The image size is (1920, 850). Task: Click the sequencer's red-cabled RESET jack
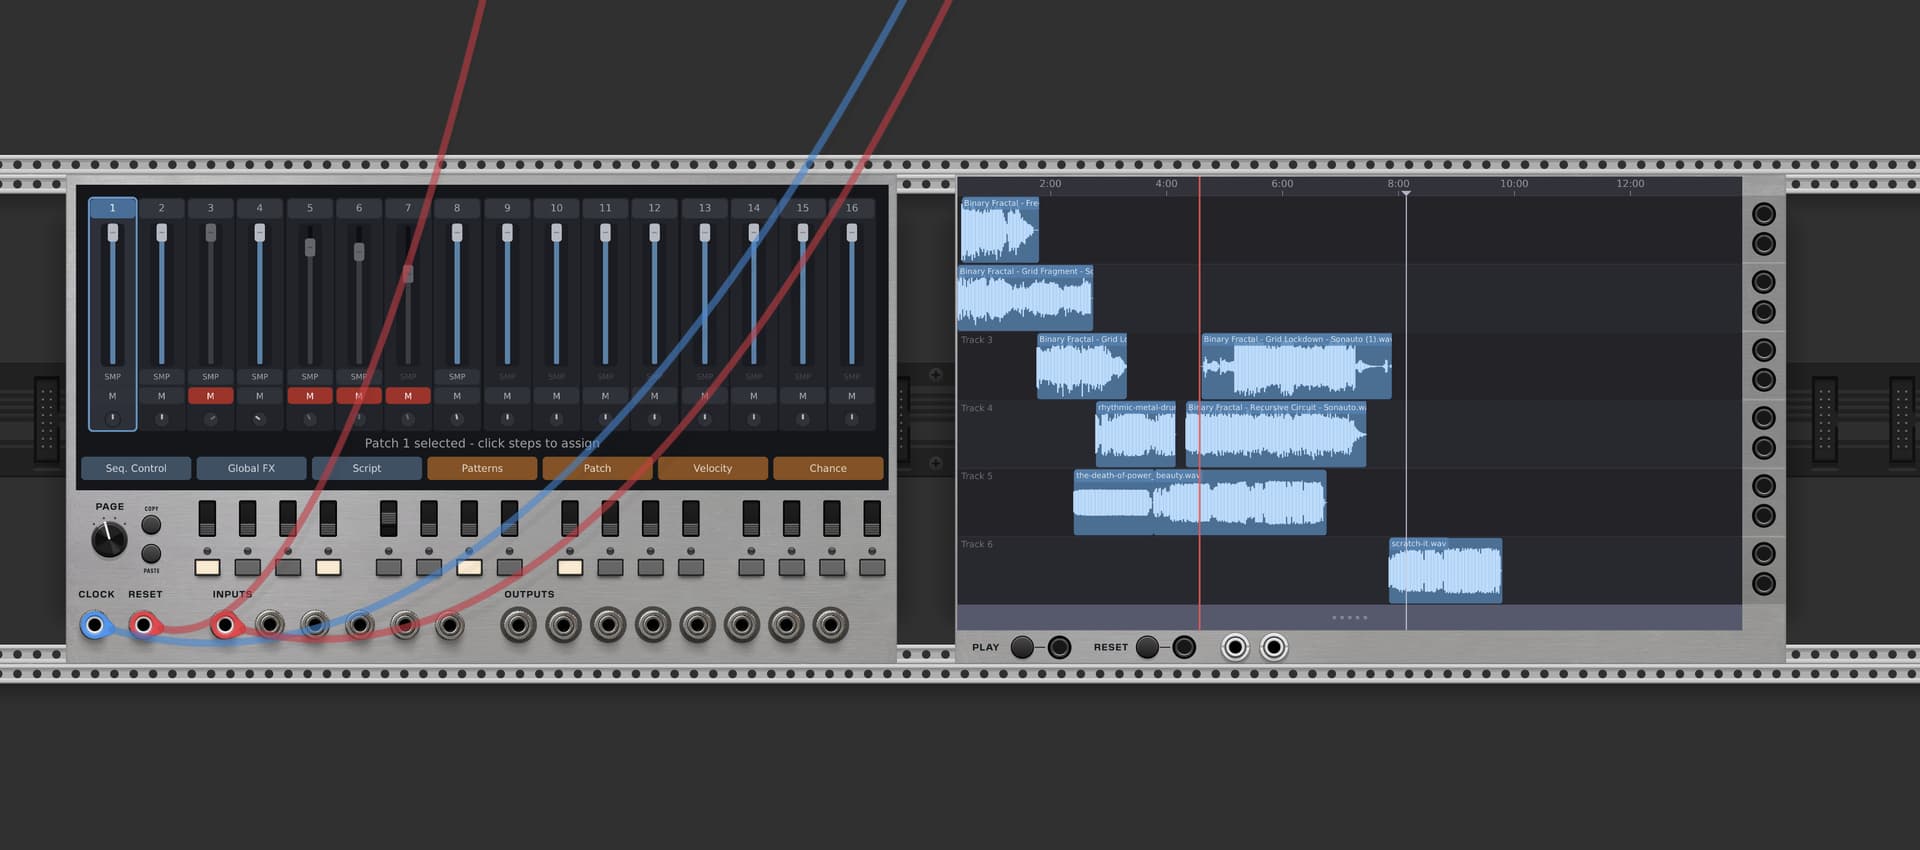[144, 626]
